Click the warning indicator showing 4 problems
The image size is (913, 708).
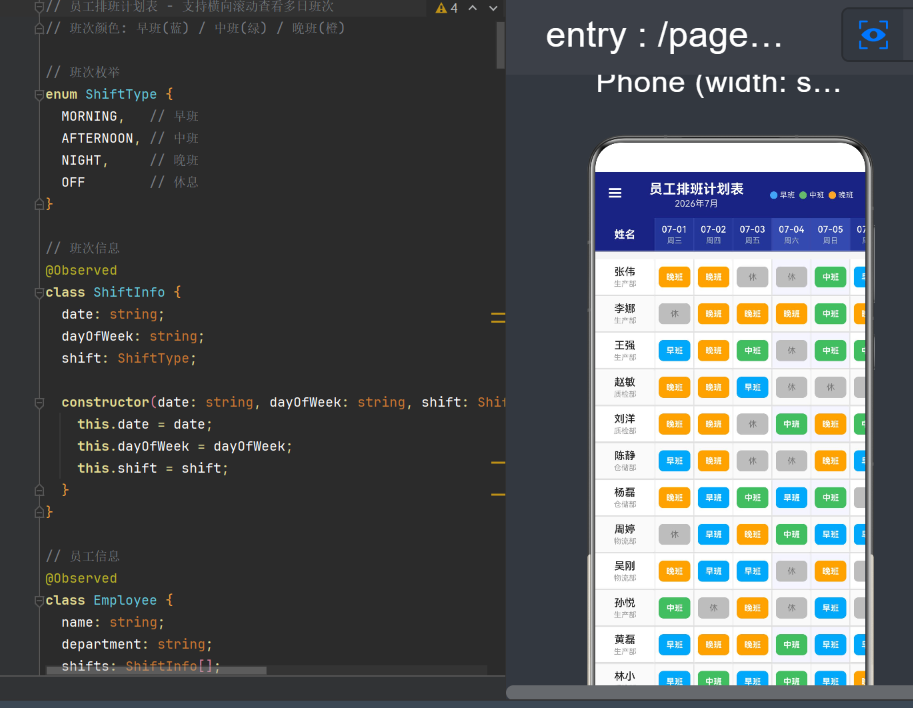[x=447, y=8]
